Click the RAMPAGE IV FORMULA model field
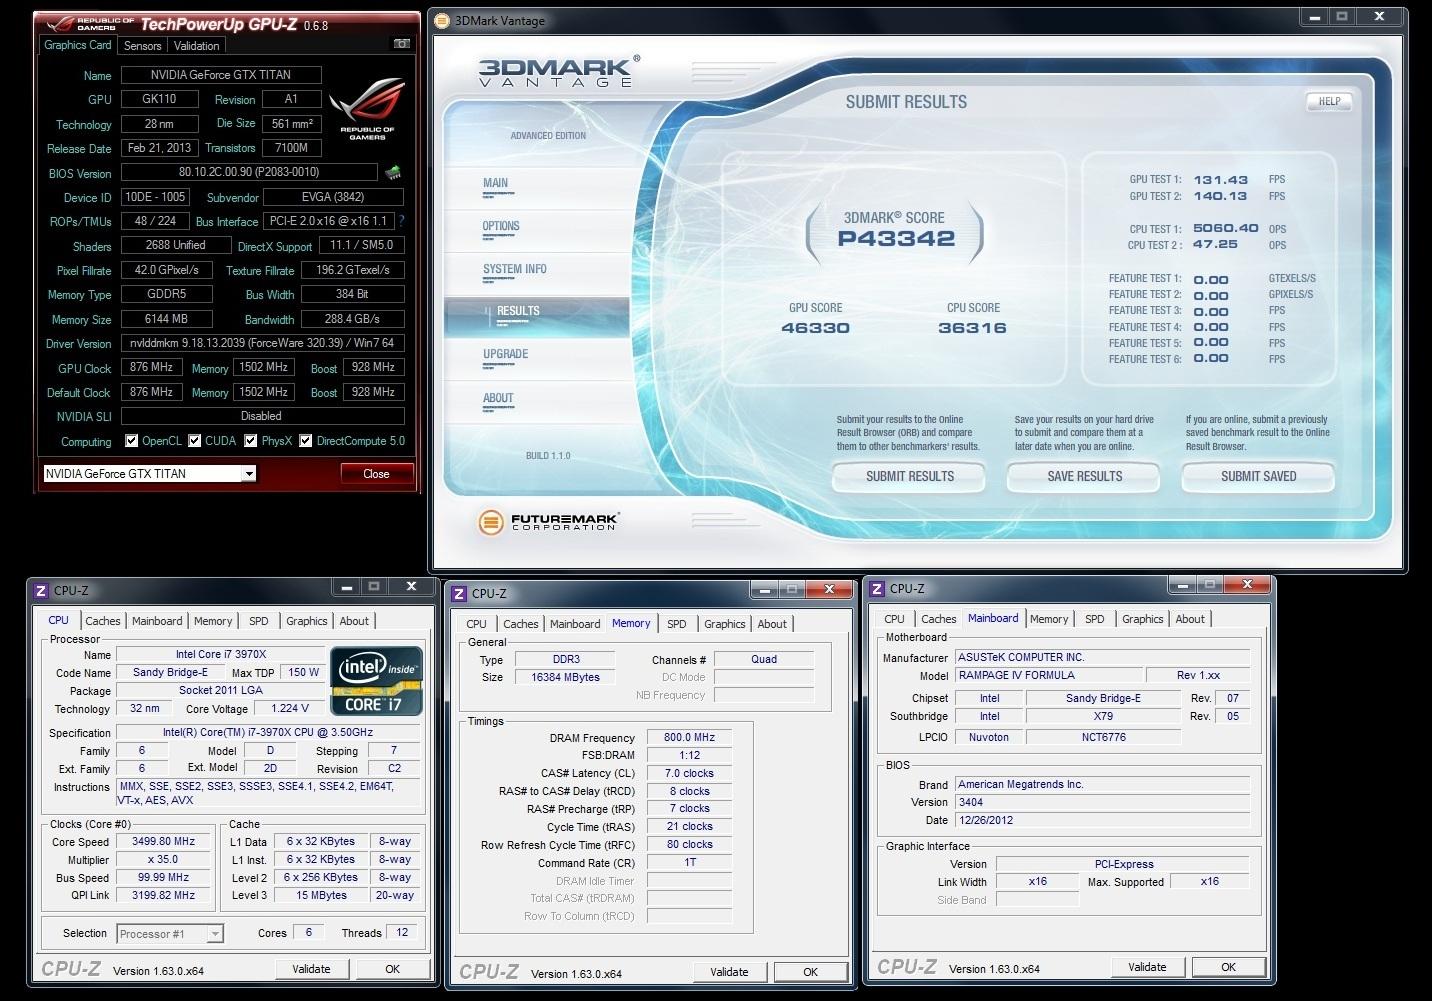Image resolution: width=1432 pixels, height=1001 pixels. pos(1048,675)
